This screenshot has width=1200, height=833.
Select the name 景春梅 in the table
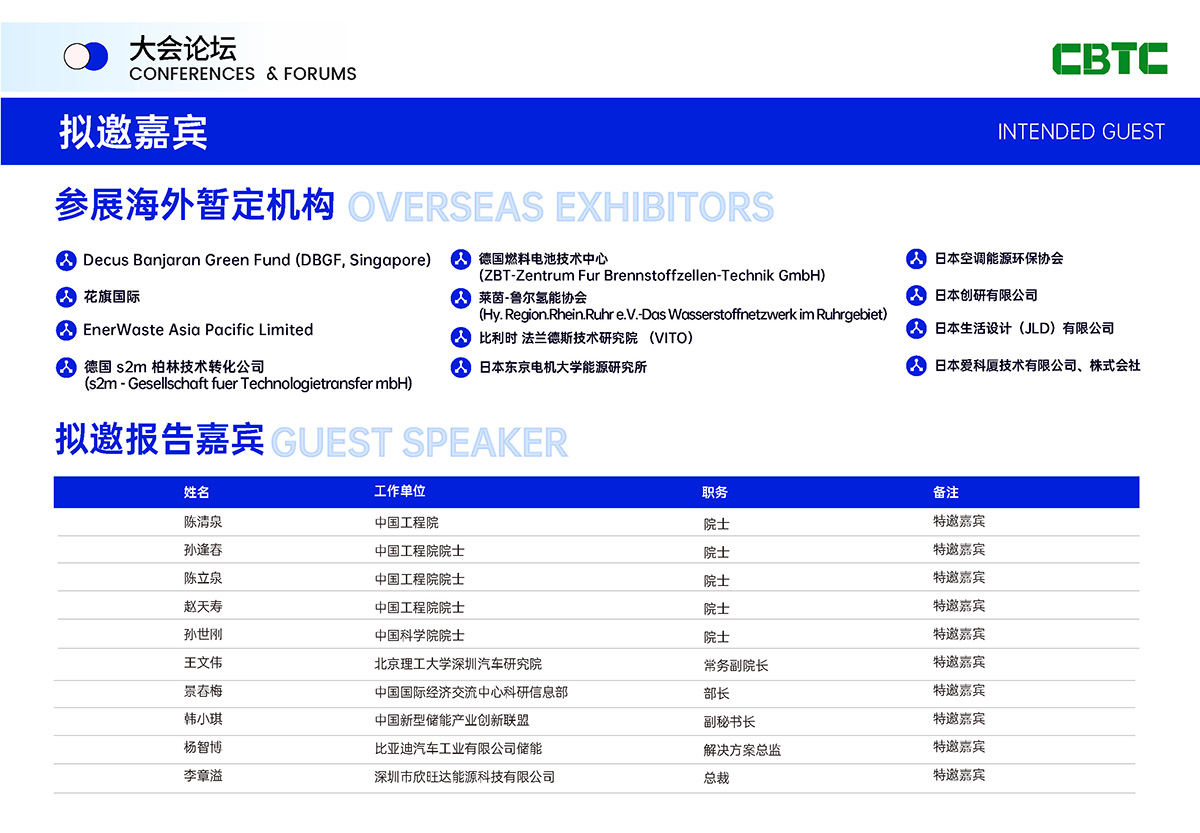point(203,692)
